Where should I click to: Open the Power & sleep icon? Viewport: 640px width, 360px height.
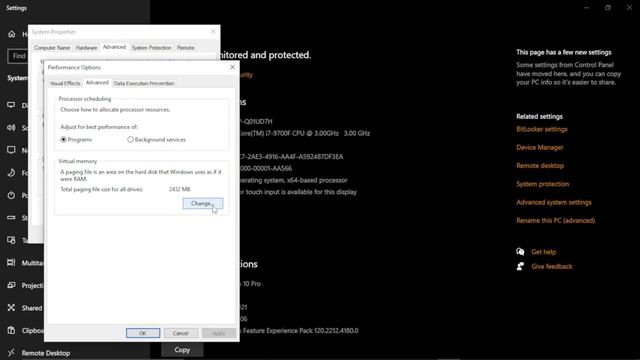coord(11,195)
